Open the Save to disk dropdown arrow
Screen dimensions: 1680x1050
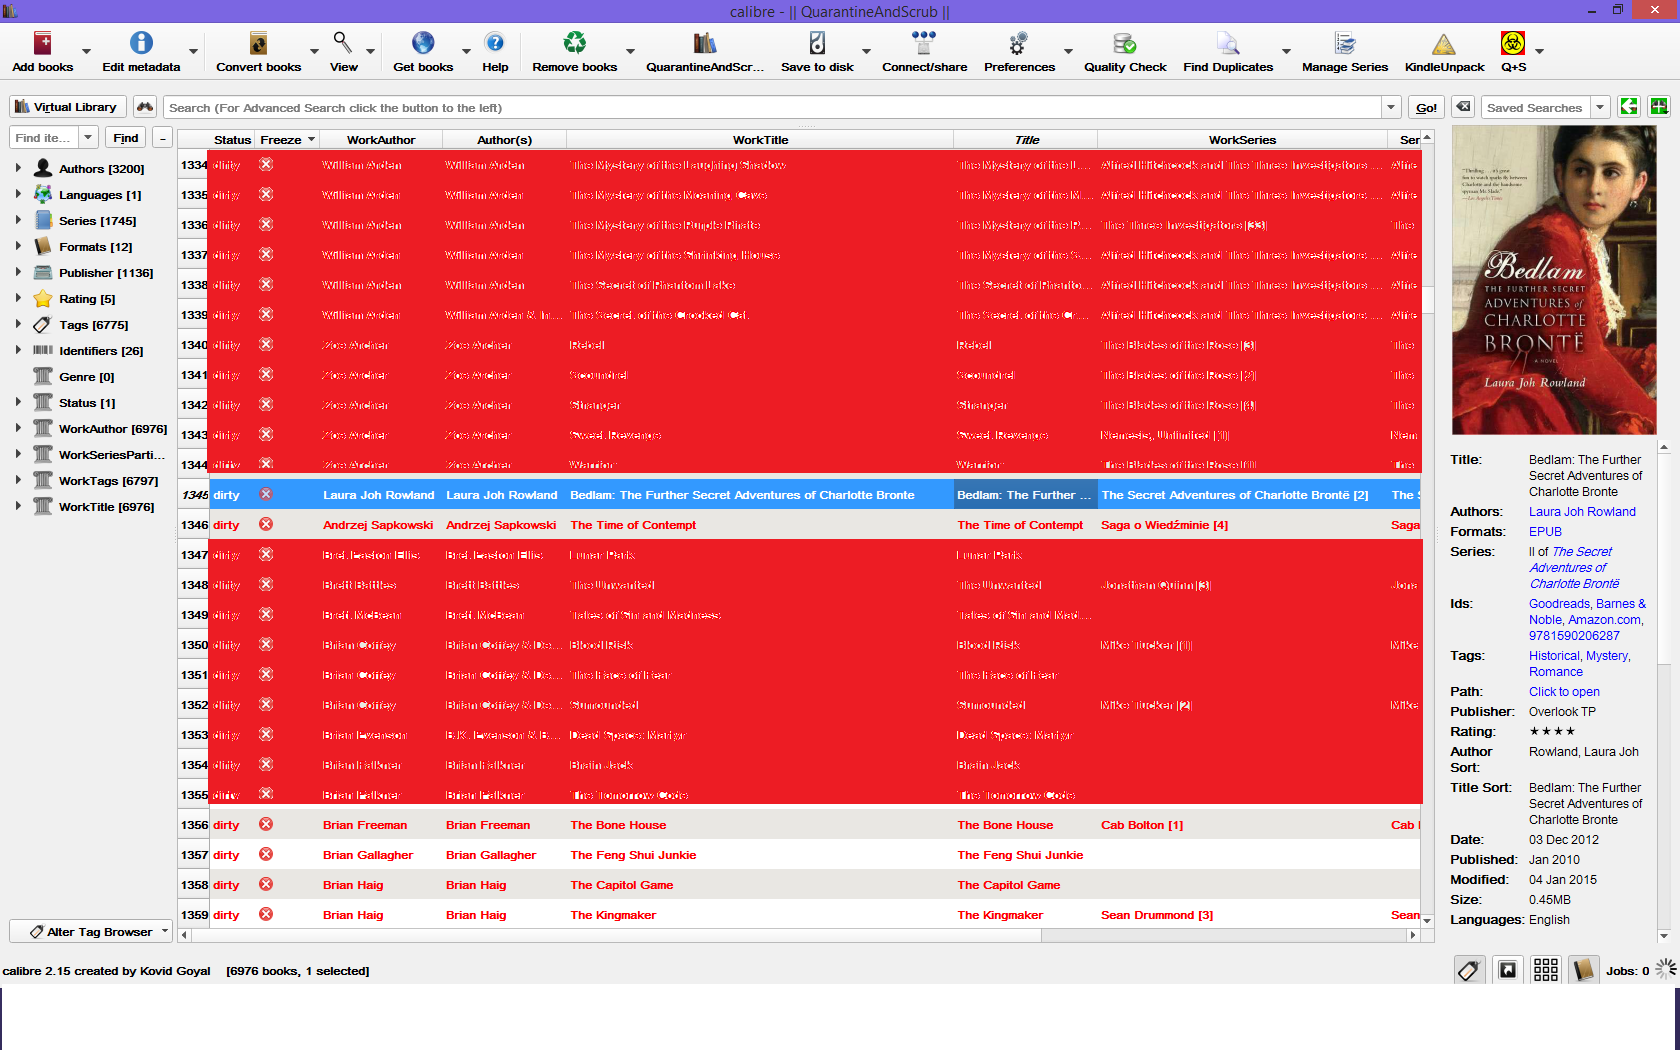[866, 52]
